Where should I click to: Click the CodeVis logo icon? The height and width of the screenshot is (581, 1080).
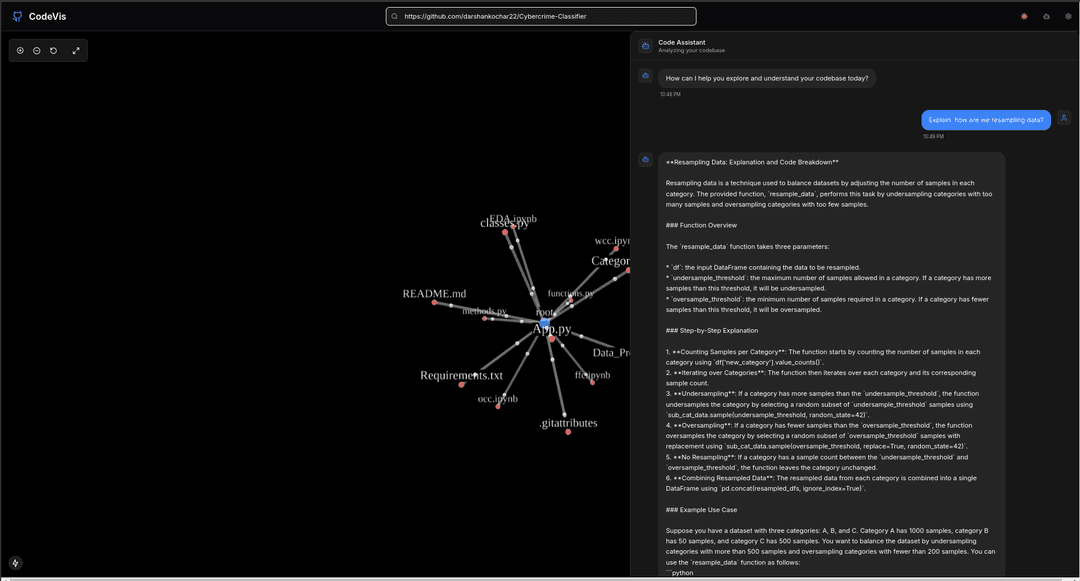click(17, 17)
